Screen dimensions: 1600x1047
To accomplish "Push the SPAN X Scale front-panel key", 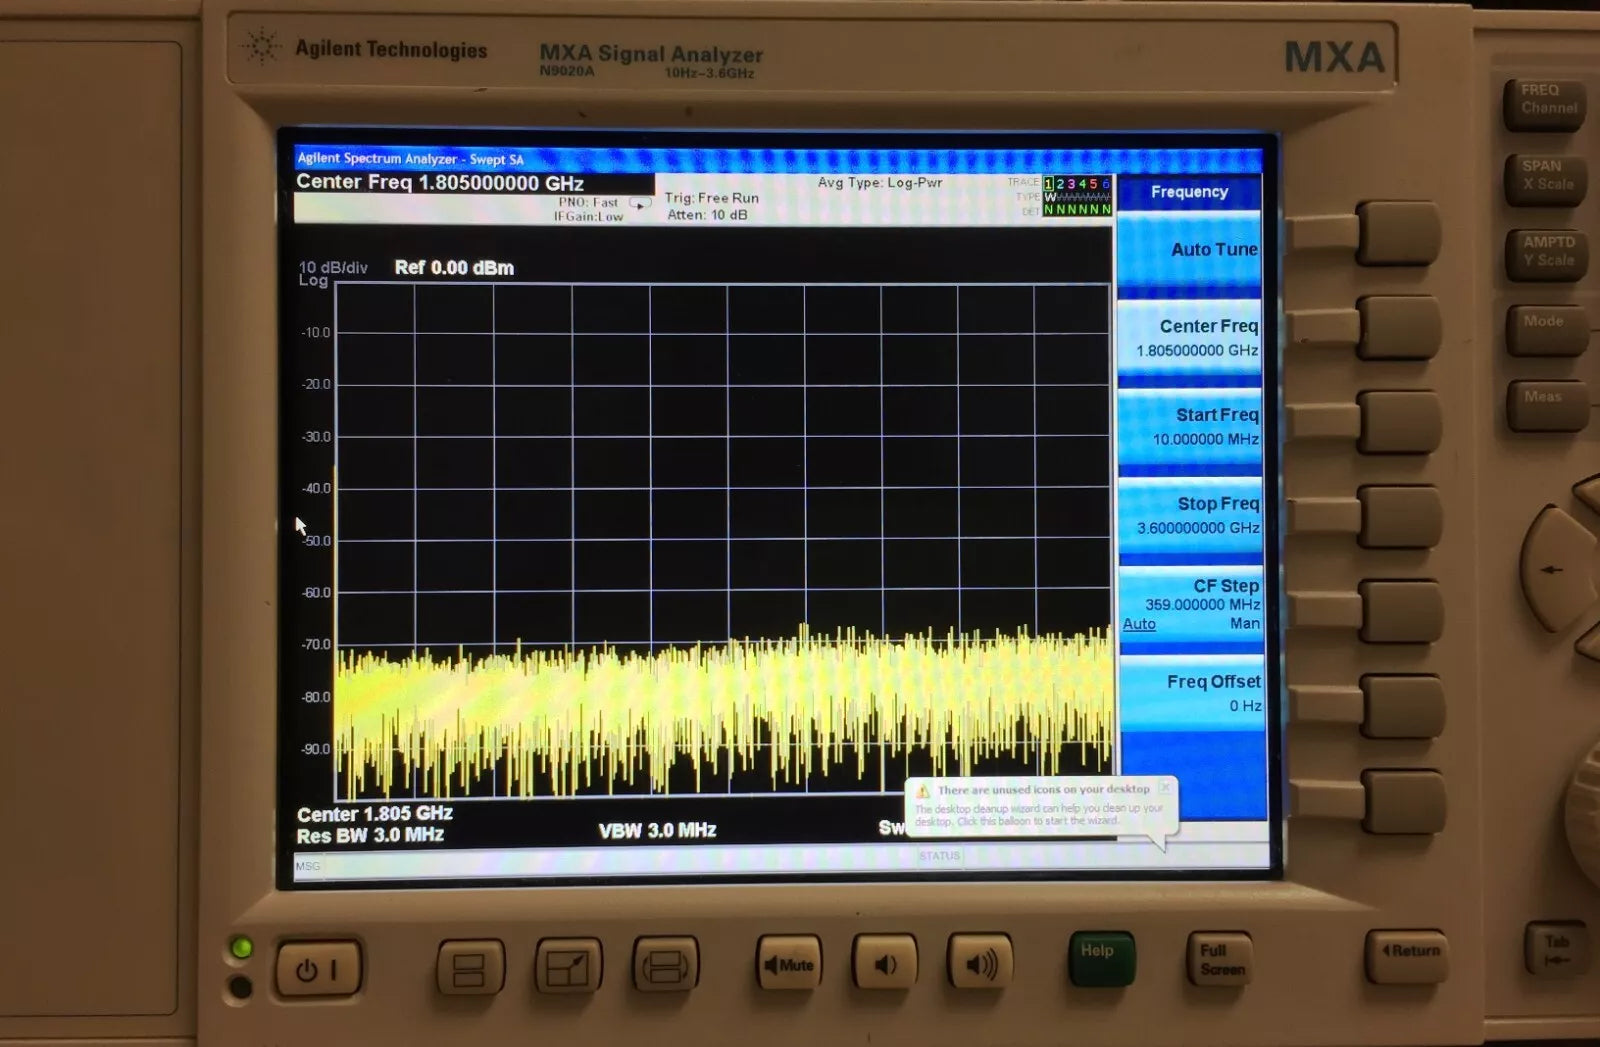I will tap(1546, 180).
